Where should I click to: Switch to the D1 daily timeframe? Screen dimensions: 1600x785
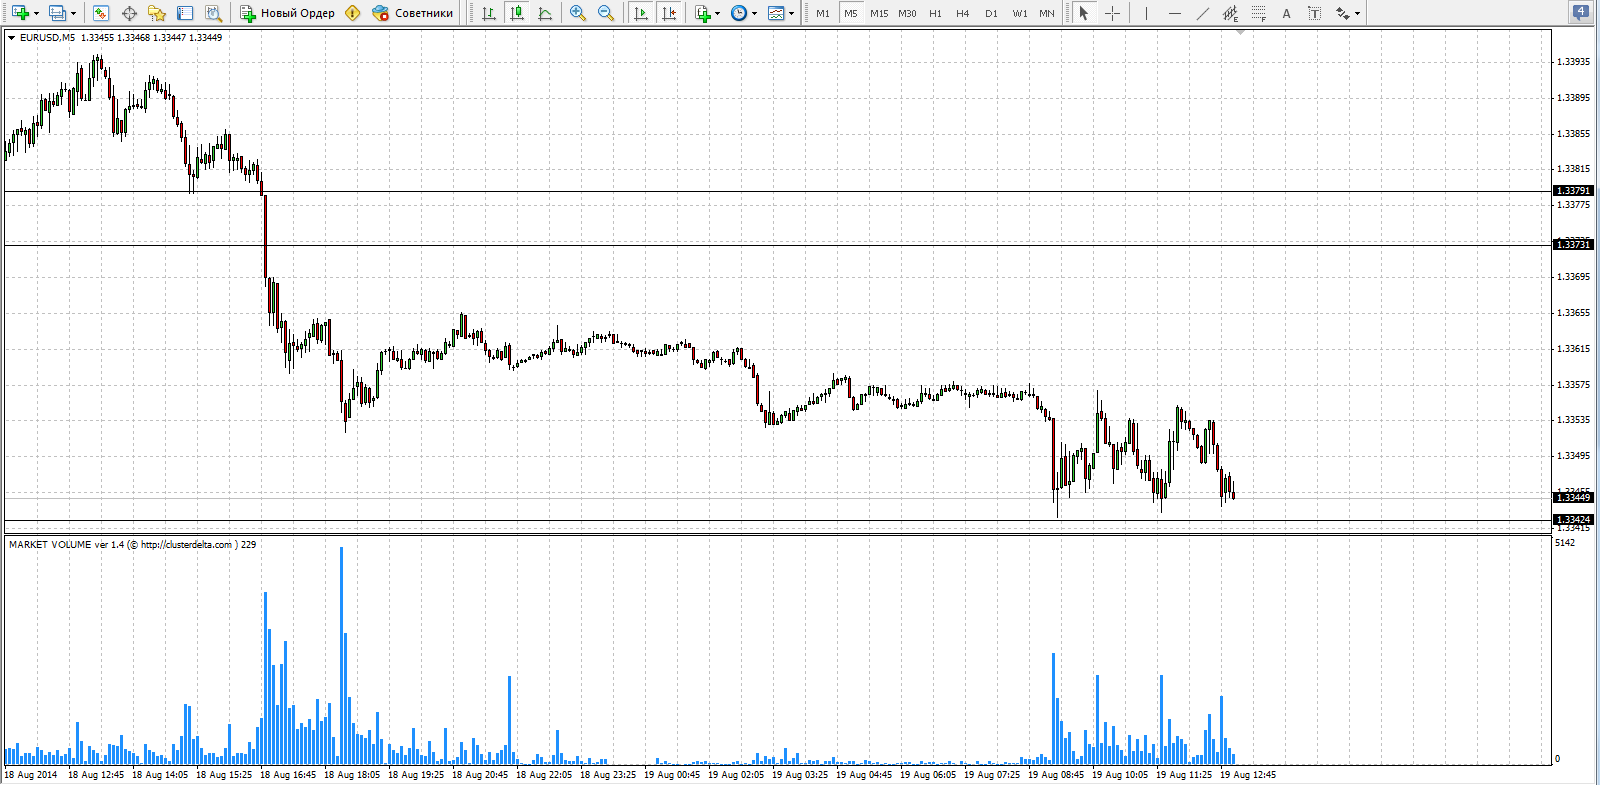coord(991,13)
